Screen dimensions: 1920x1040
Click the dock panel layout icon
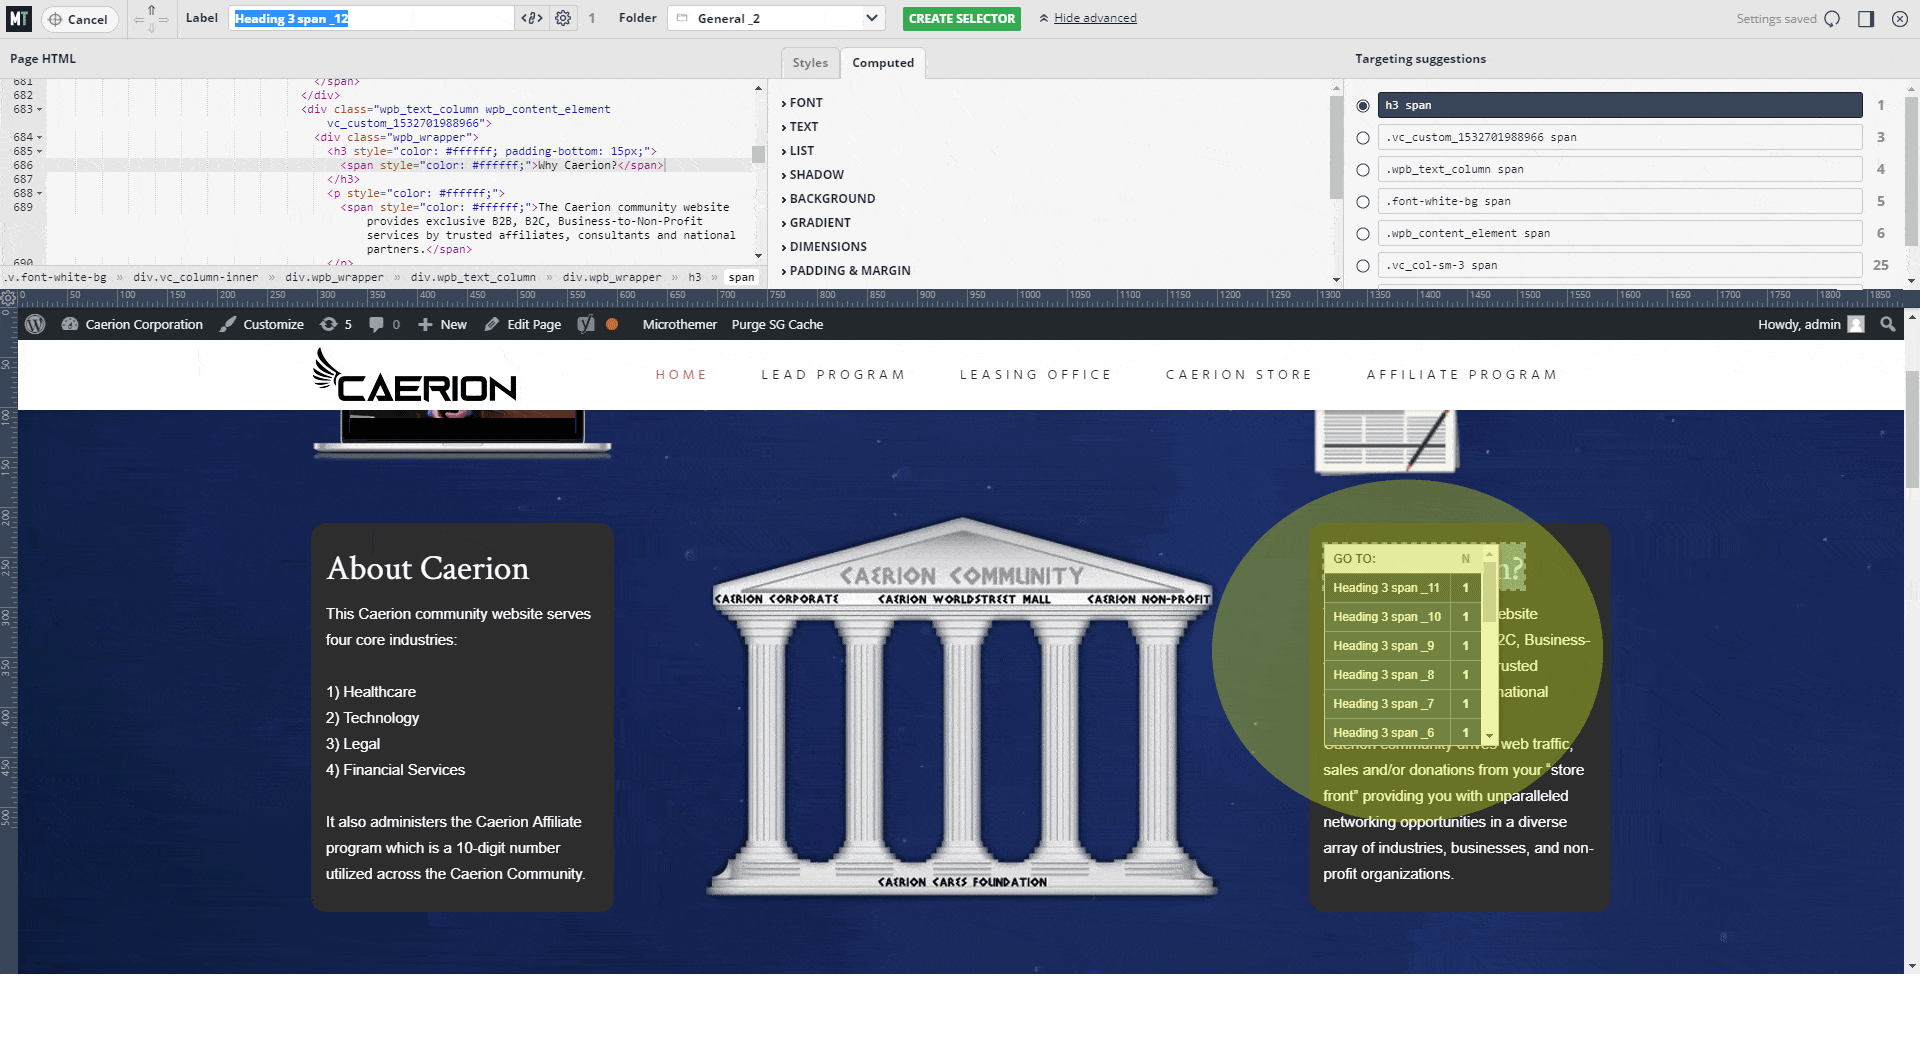click(1866, 19)
